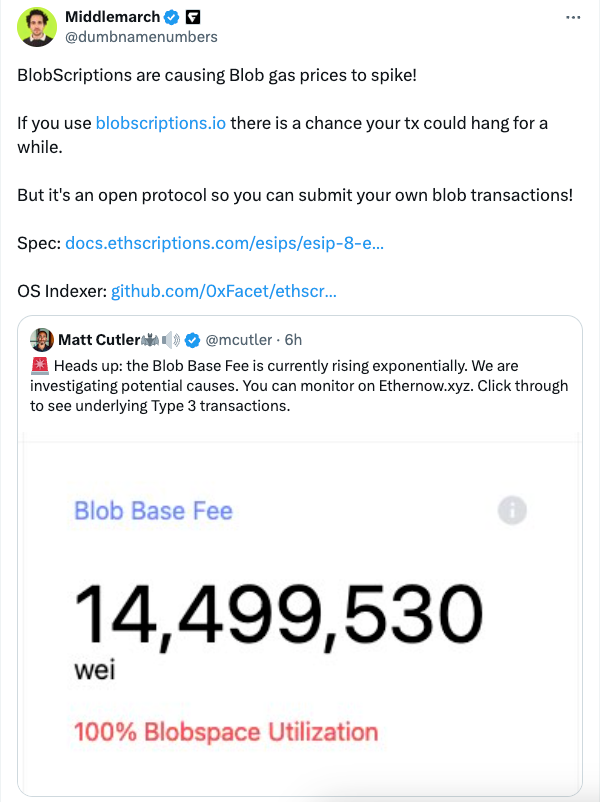This screenshot has width=600, height=802.
Task: Open Matt Cutler's small avatar
Action: point(42,340)
